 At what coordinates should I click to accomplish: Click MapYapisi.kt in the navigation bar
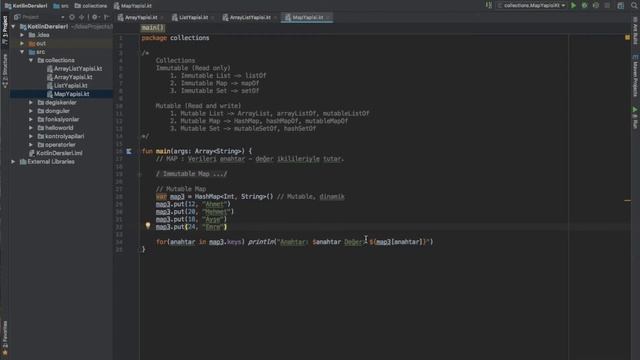(133, 6)
